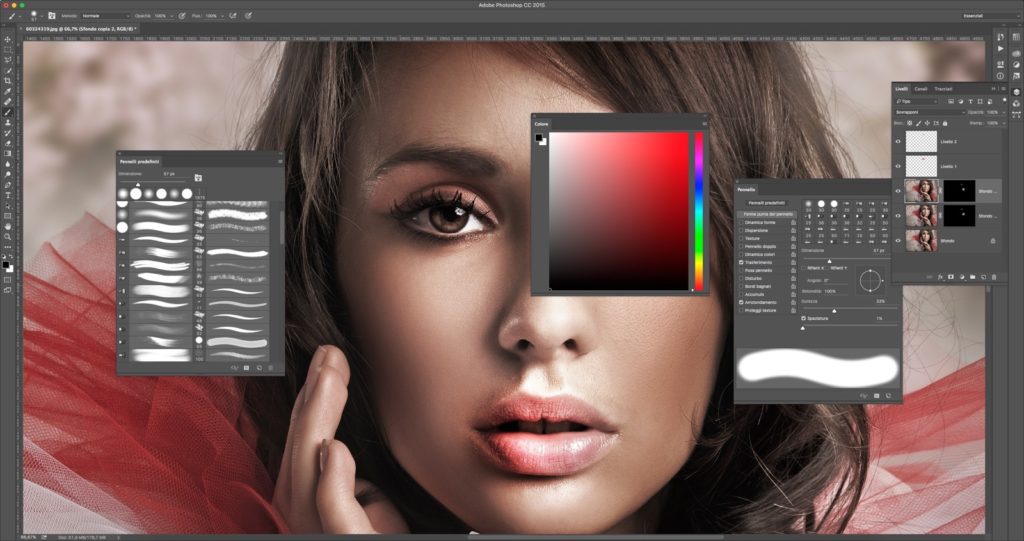Screen dimensions: 1024x541
Task: Lock all with the padlock icon
Action: 945,123
